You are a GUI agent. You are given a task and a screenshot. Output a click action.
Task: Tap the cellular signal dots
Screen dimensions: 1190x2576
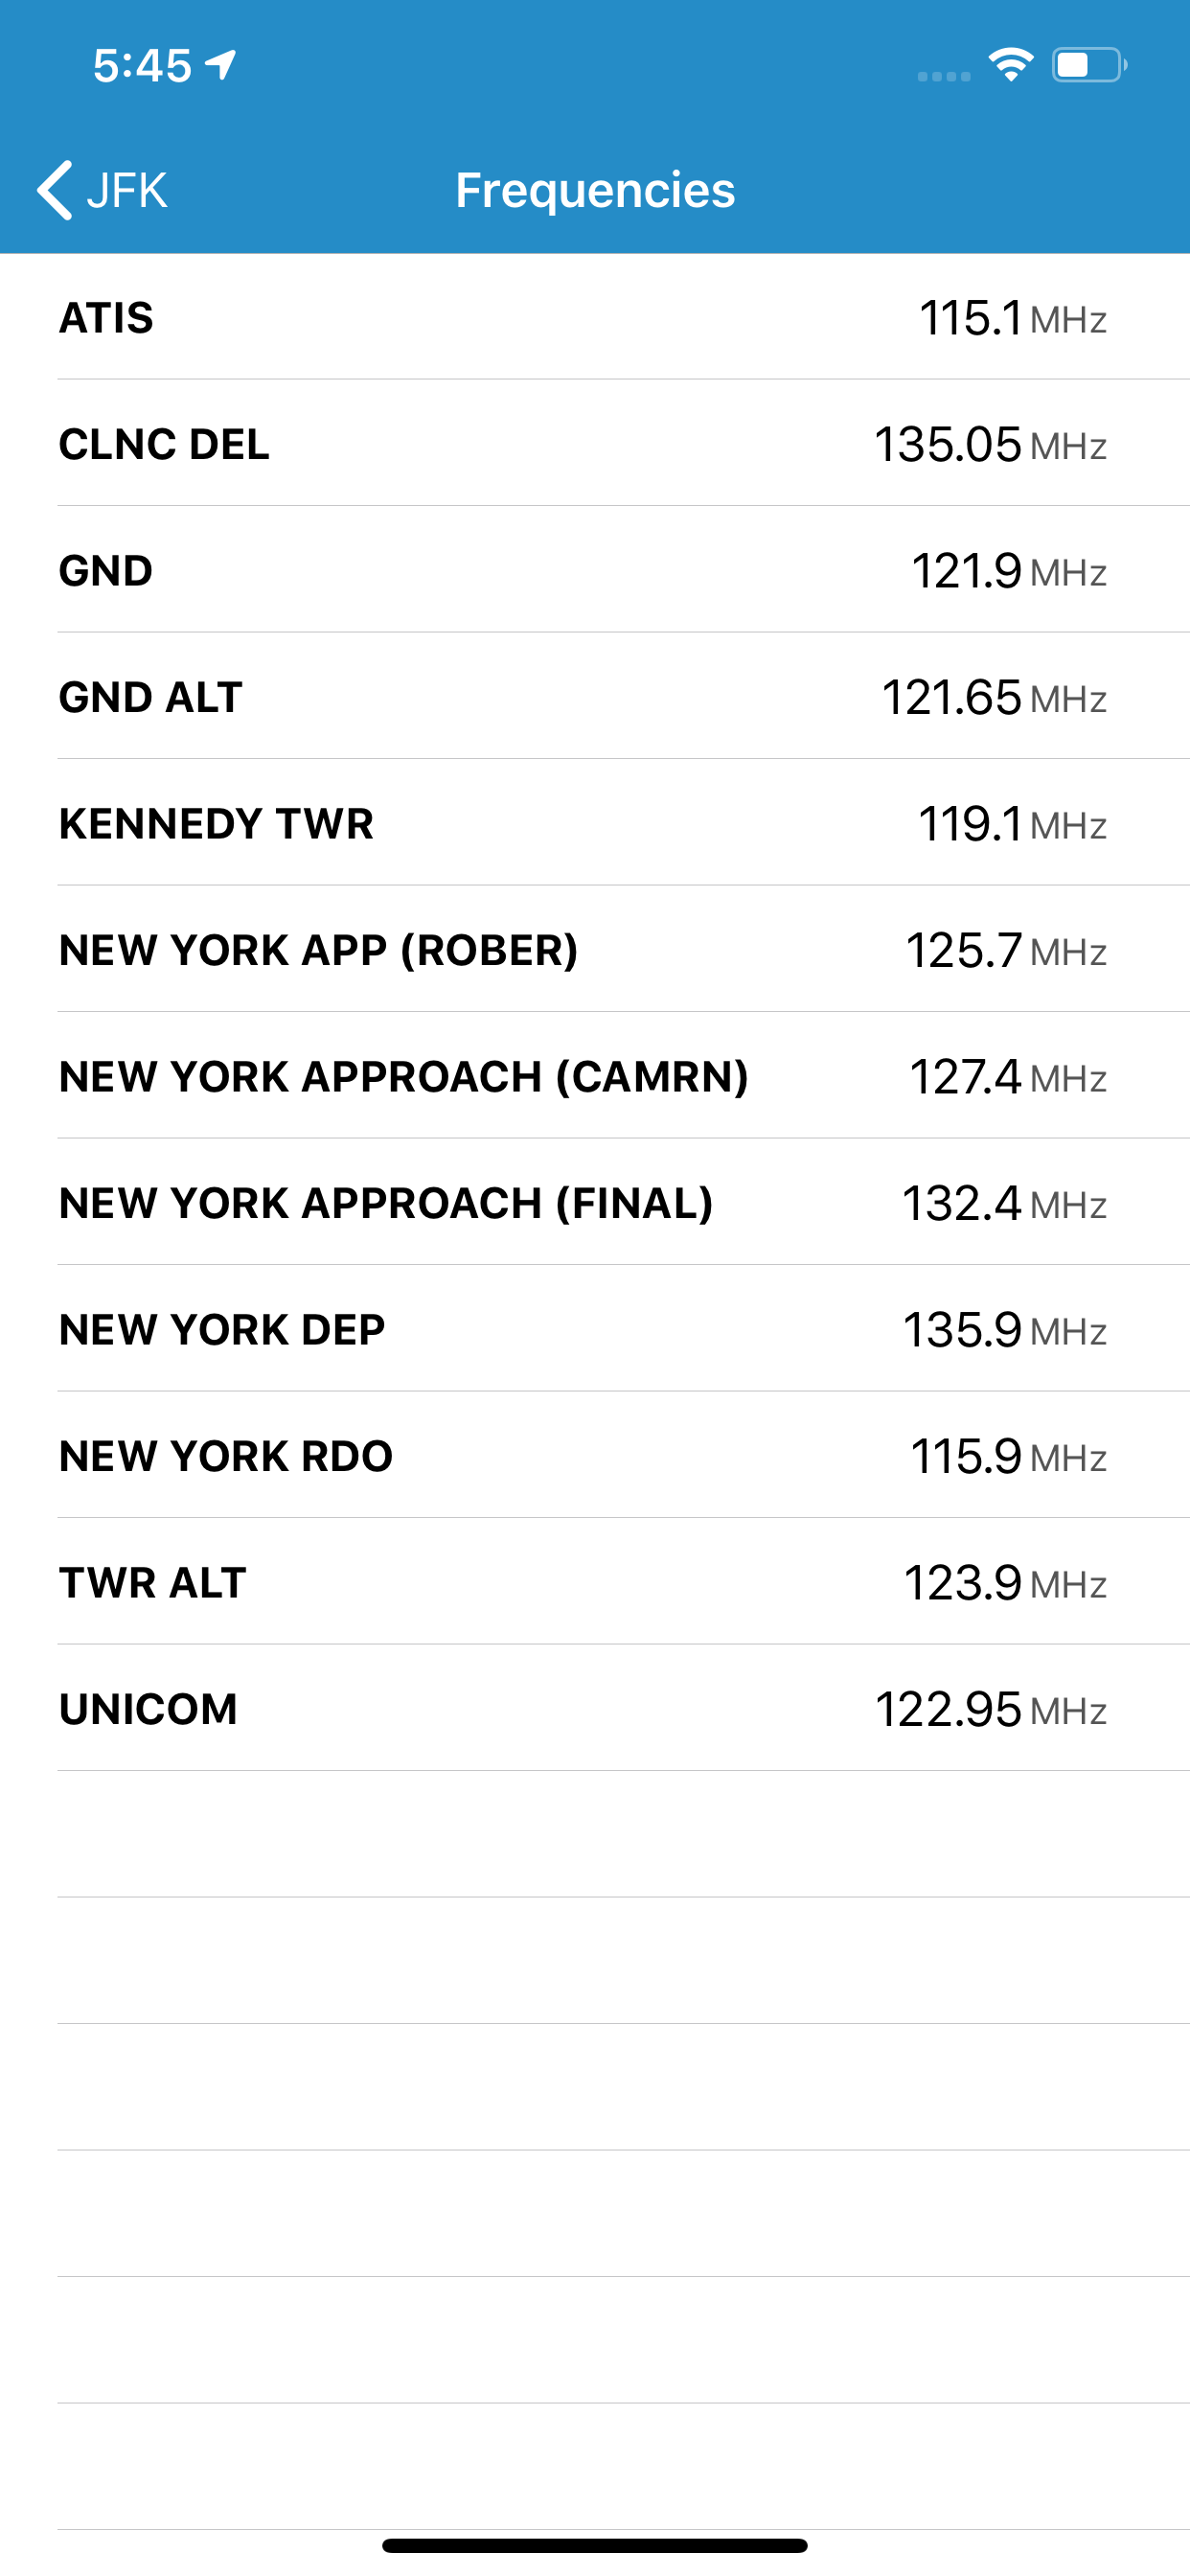point(943,75)
